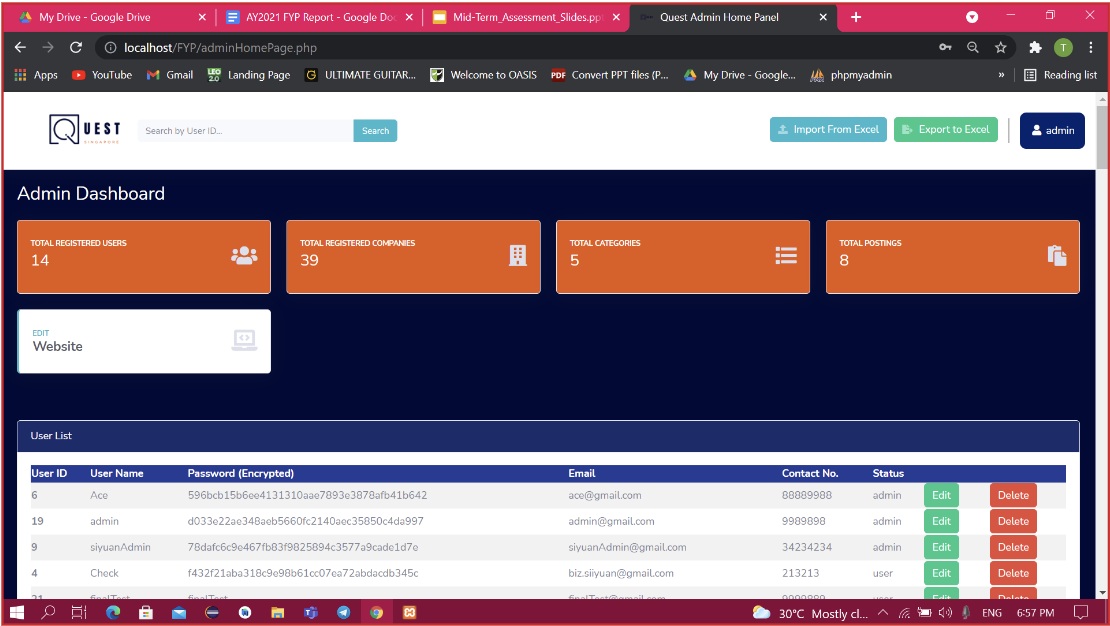Click the registered users people icon
The height and width of the screenshot is (626, 1110).
click(x=244, y=255)
